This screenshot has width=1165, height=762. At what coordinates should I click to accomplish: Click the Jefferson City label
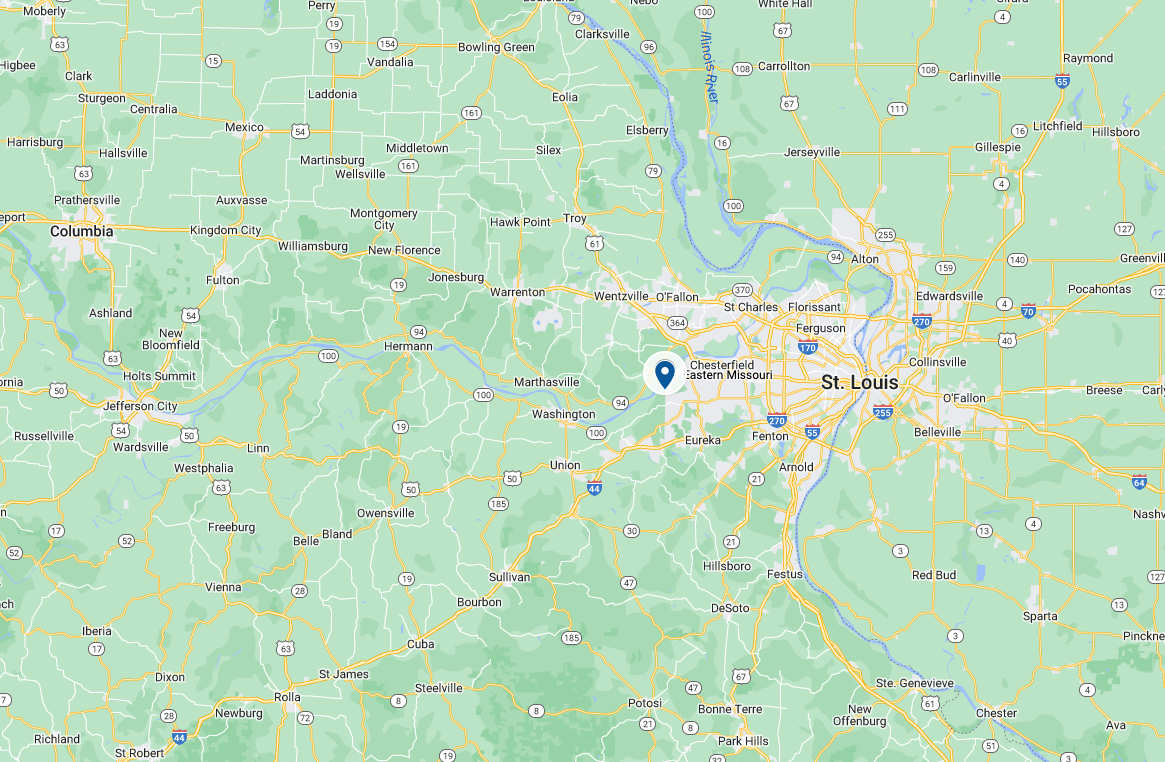click(x=140, y=406)
